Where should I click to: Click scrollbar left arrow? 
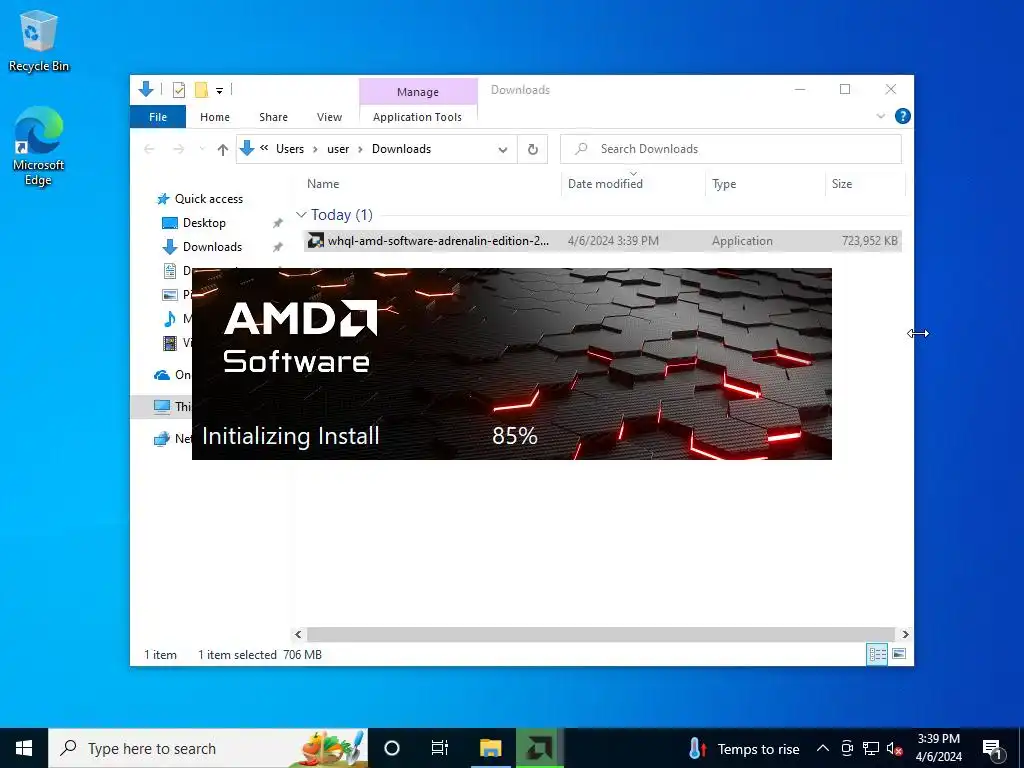[298, 634]
